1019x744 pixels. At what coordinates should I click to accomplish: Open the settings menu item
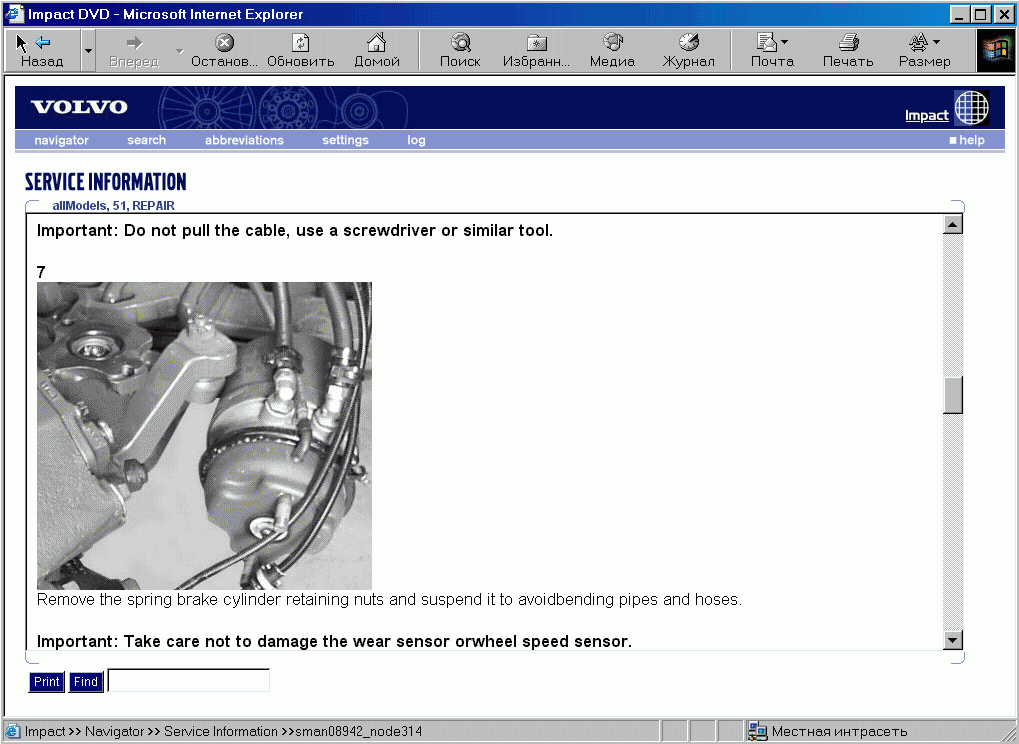345,140
